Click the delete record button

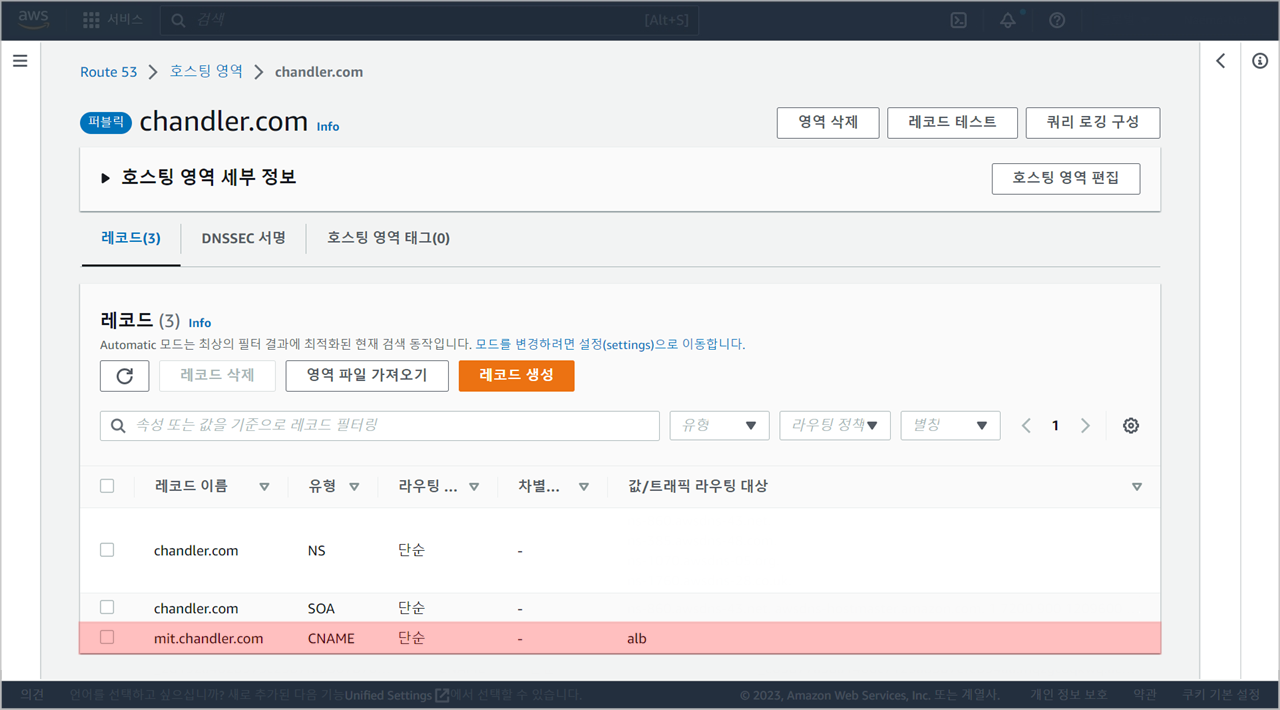click(217, 376)
